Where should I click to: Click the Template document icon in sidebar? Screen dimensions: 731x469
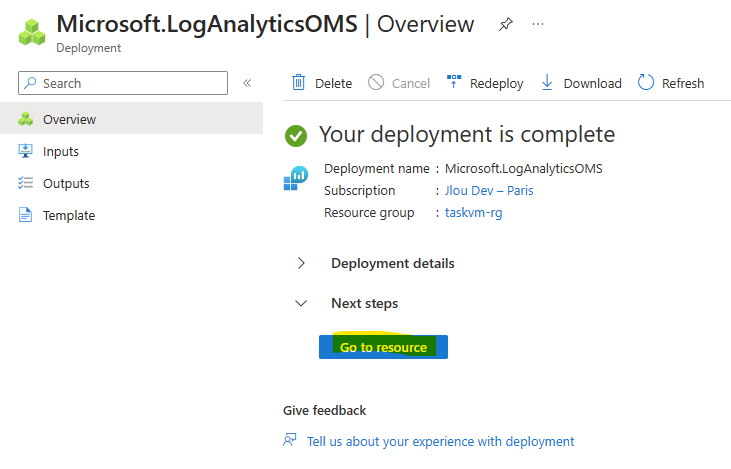point(25,215)
